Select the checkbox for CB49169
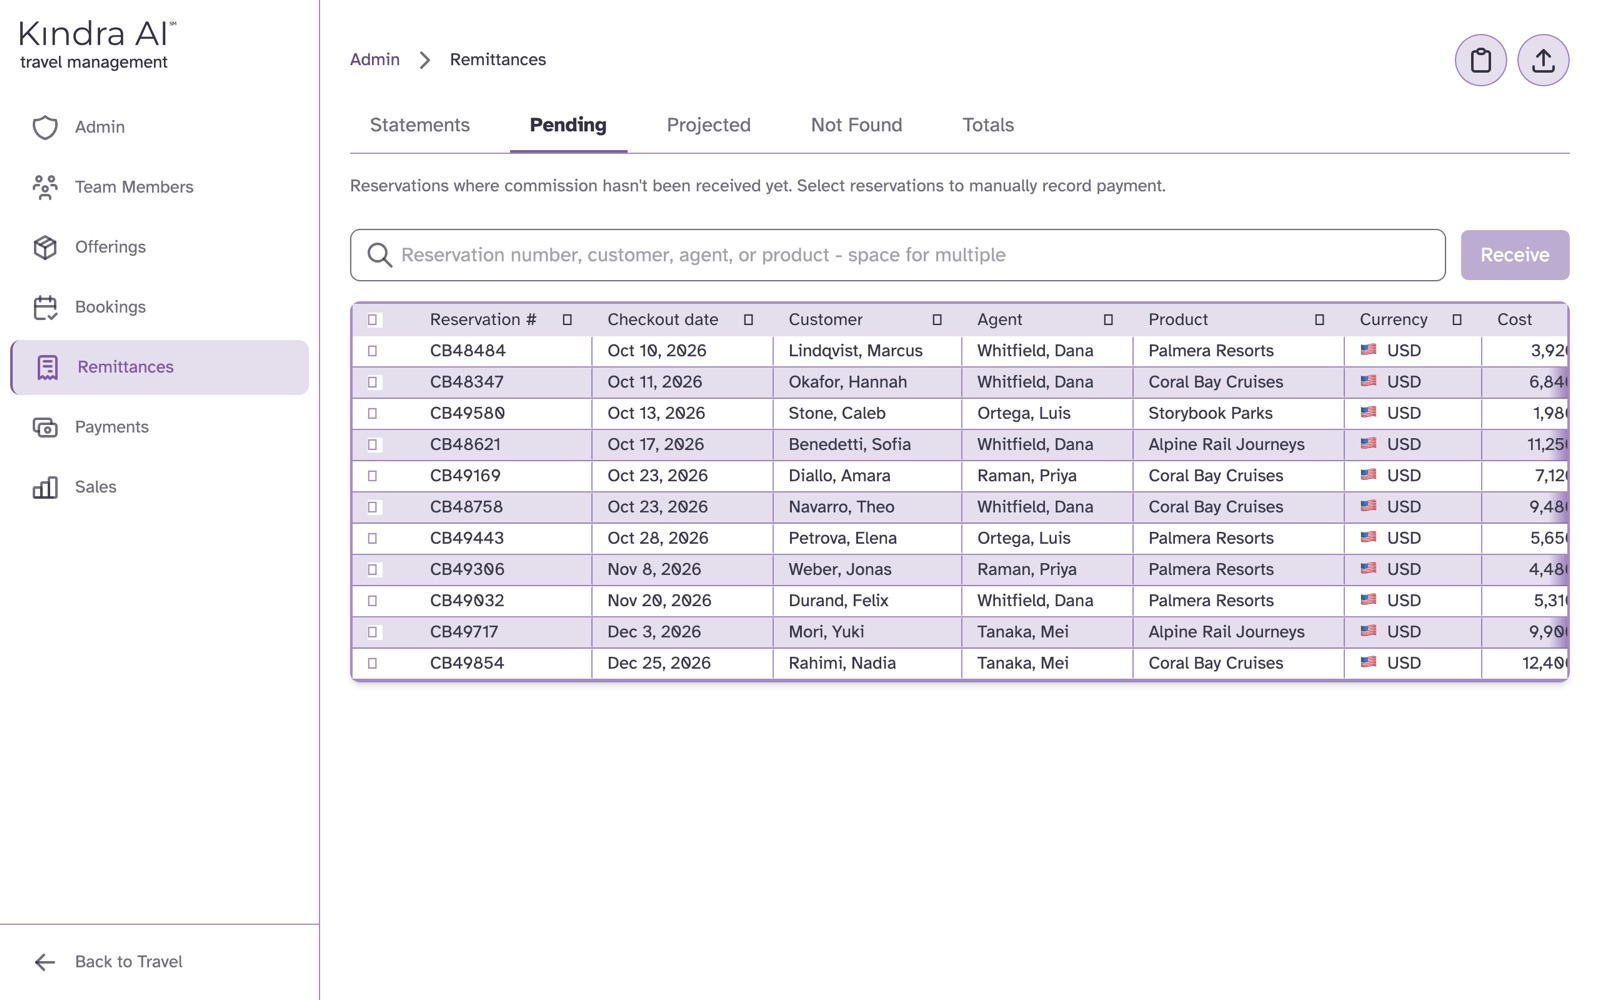The width and height of the screenshot is (1600, 1000). coord(373,476)
